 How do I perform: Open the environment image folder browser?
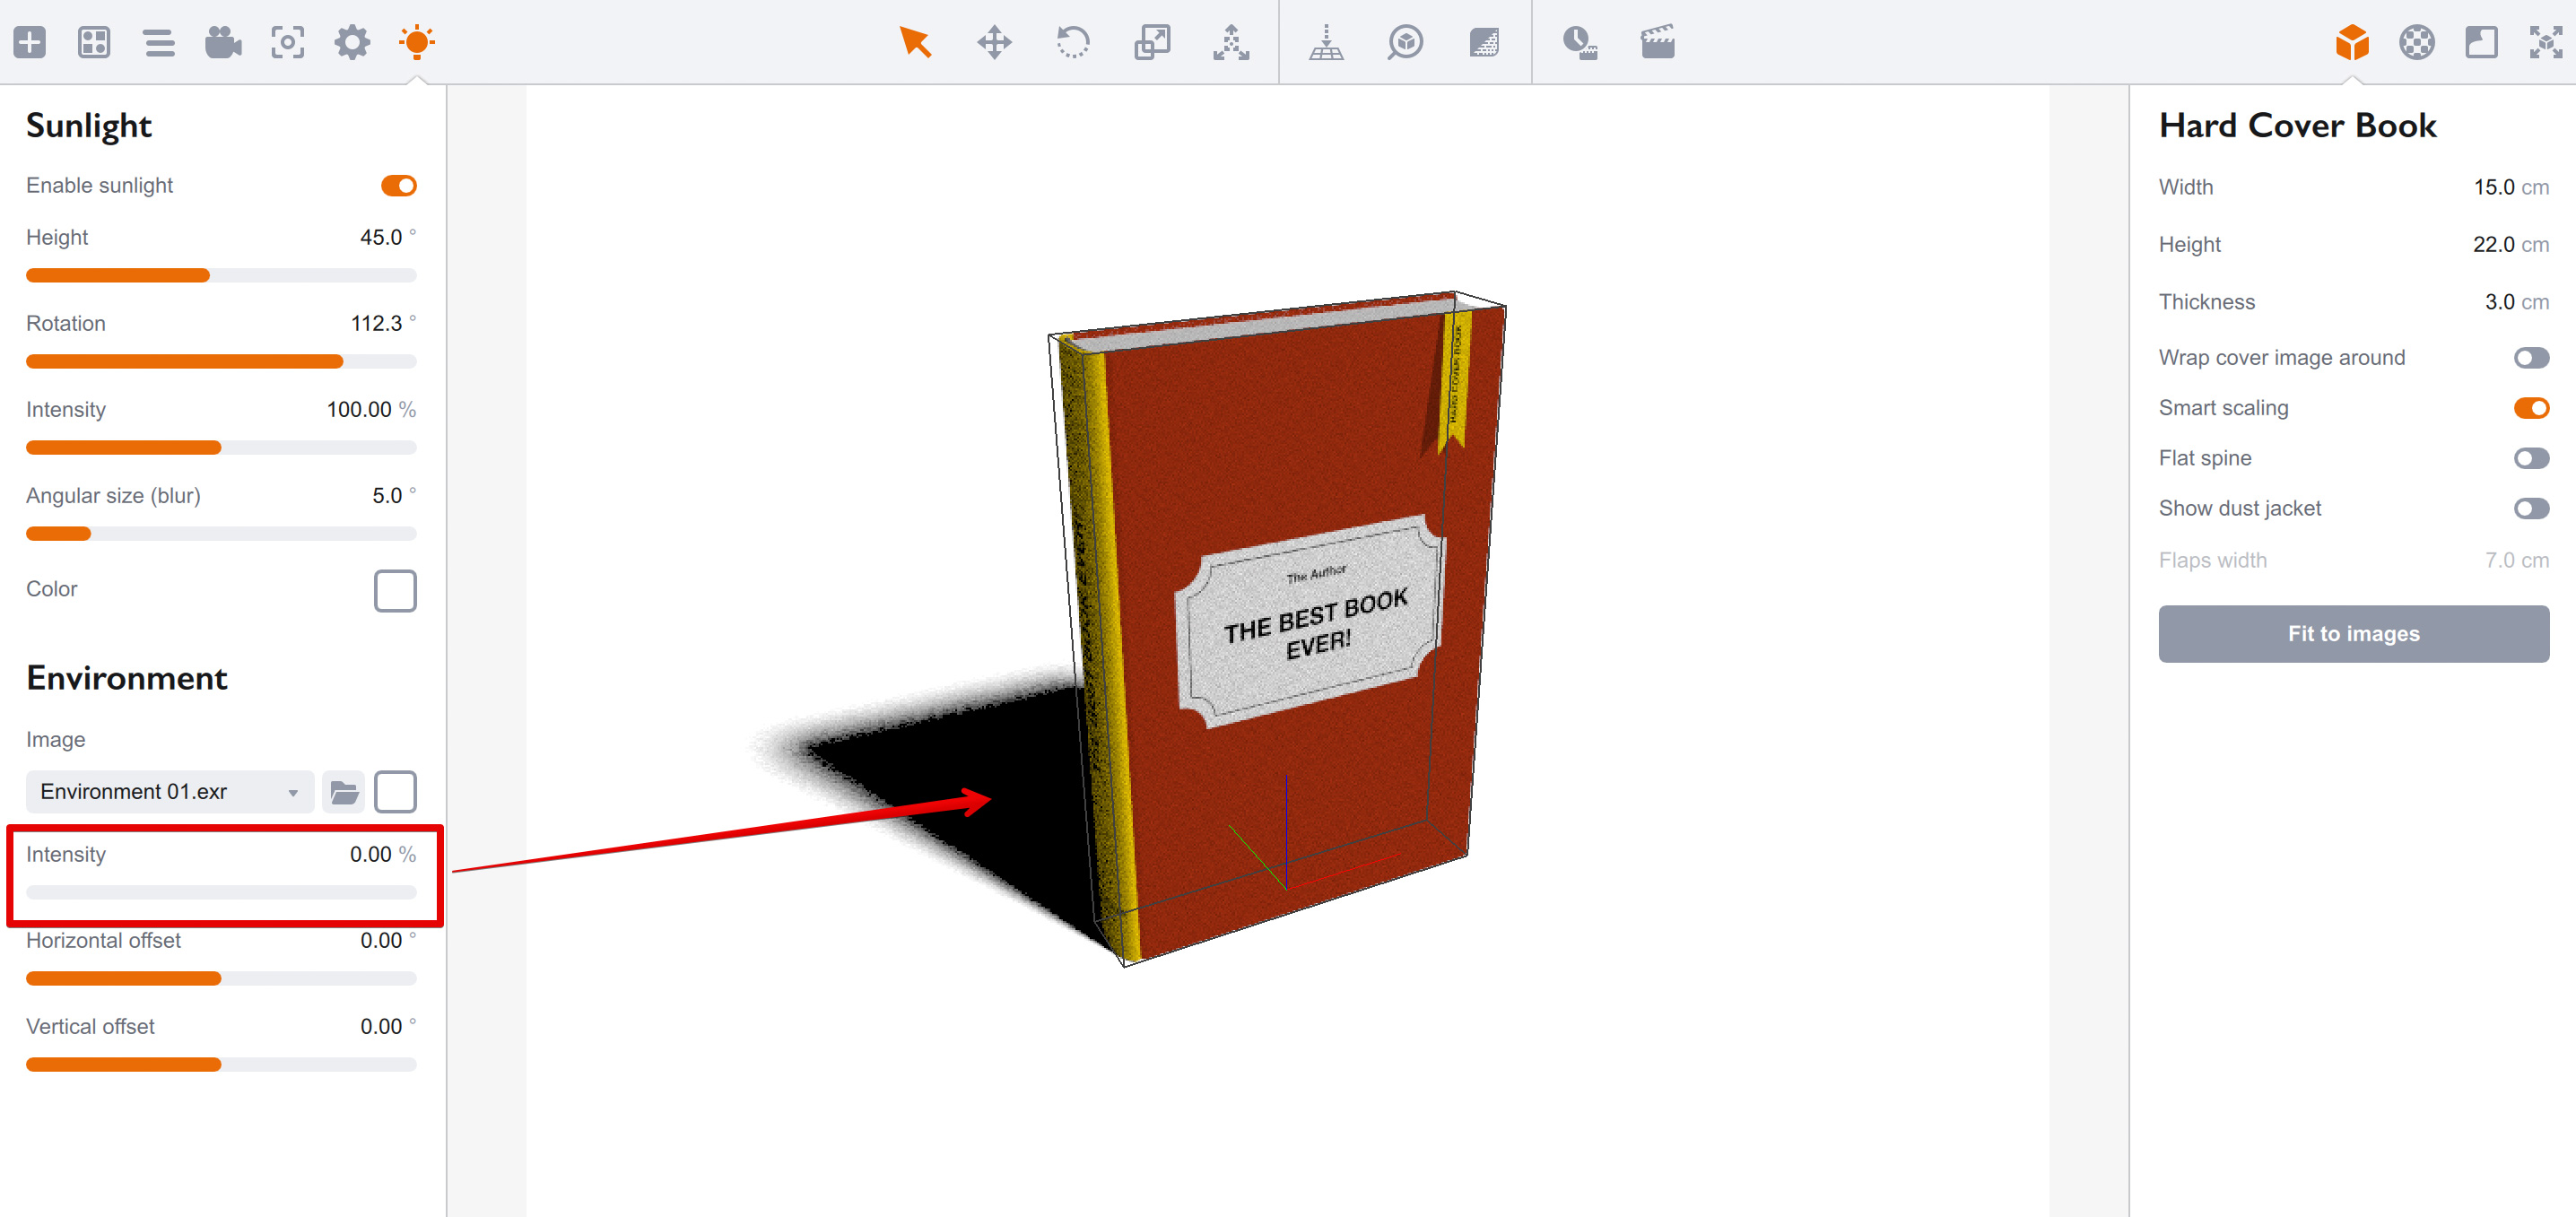tap(345, 791)
